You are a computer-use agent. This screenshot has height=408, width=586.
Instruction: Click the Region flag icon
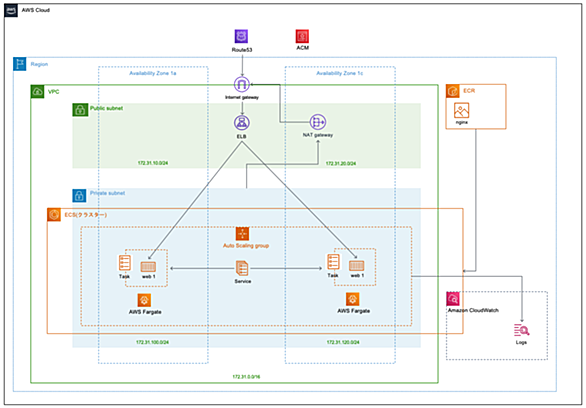[20, 64]
